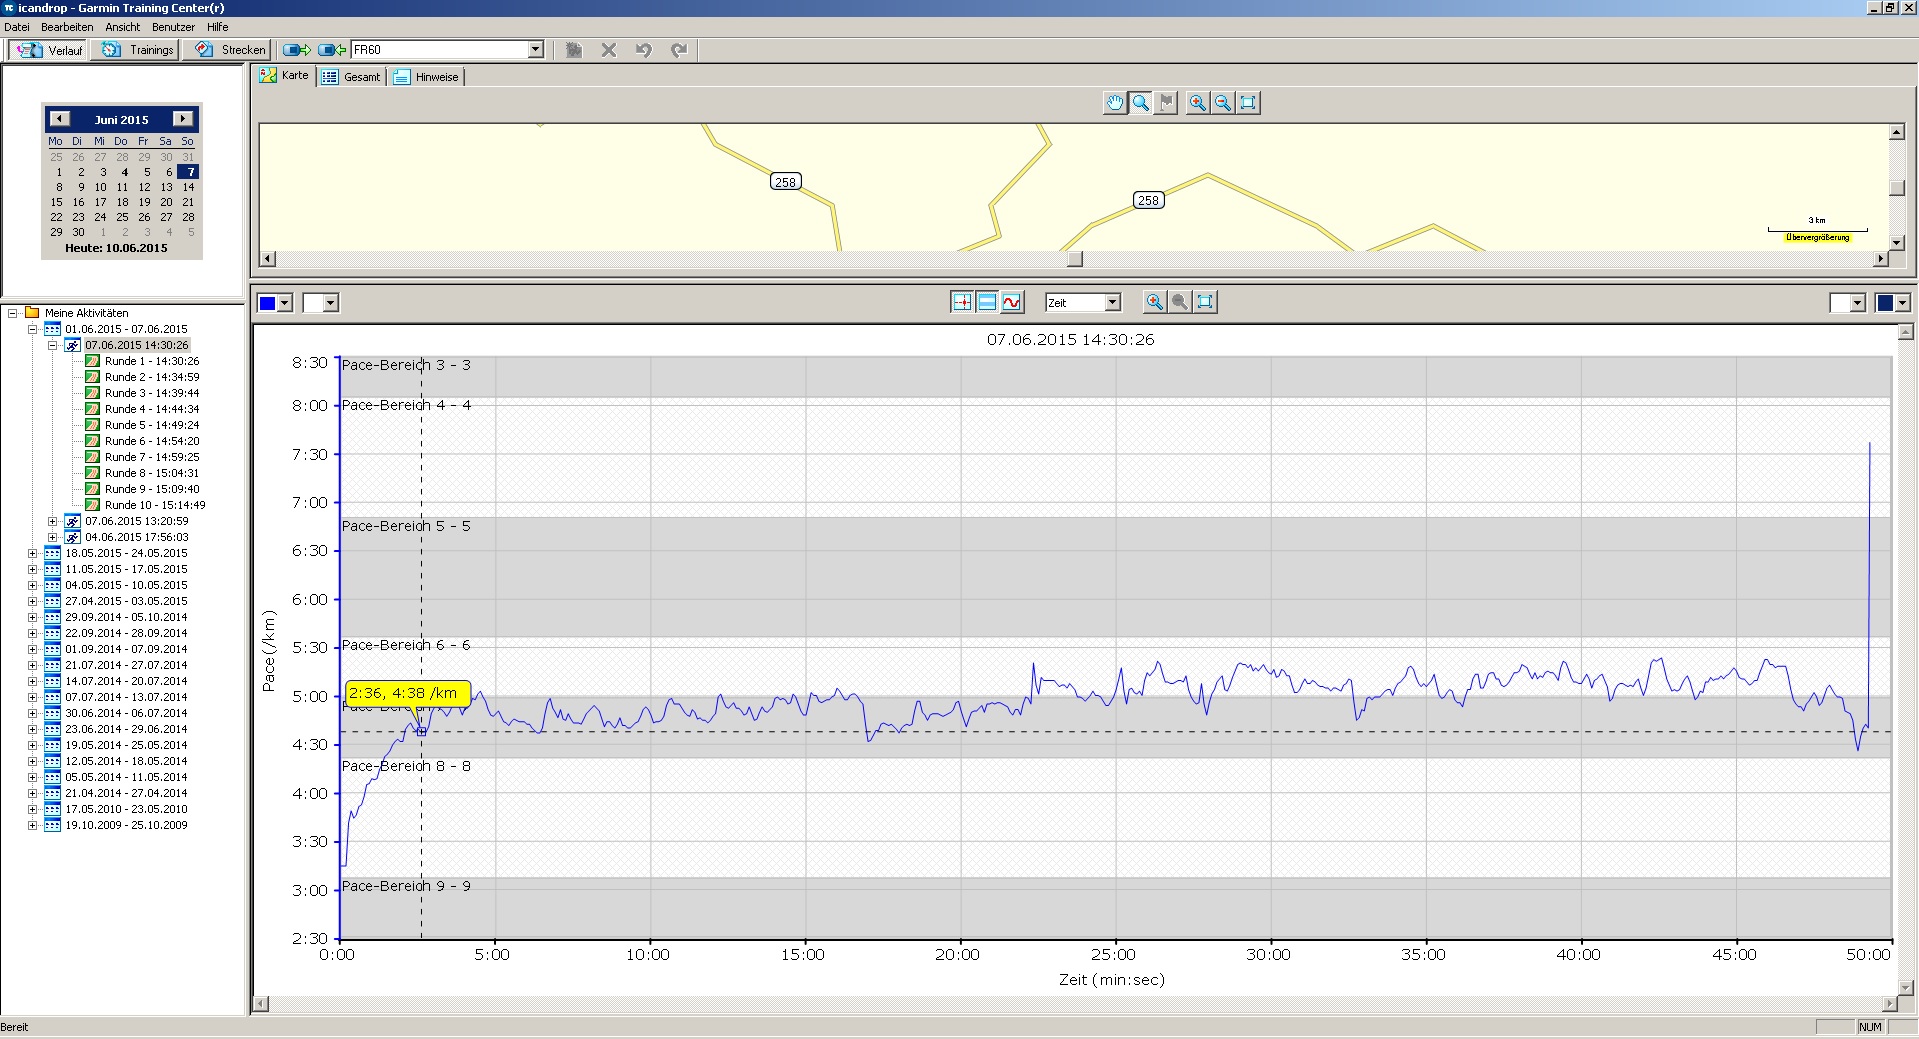Toggle chart crosshair cursor display
Viewport: 1919px width, 1039px height.
[962, 302]
